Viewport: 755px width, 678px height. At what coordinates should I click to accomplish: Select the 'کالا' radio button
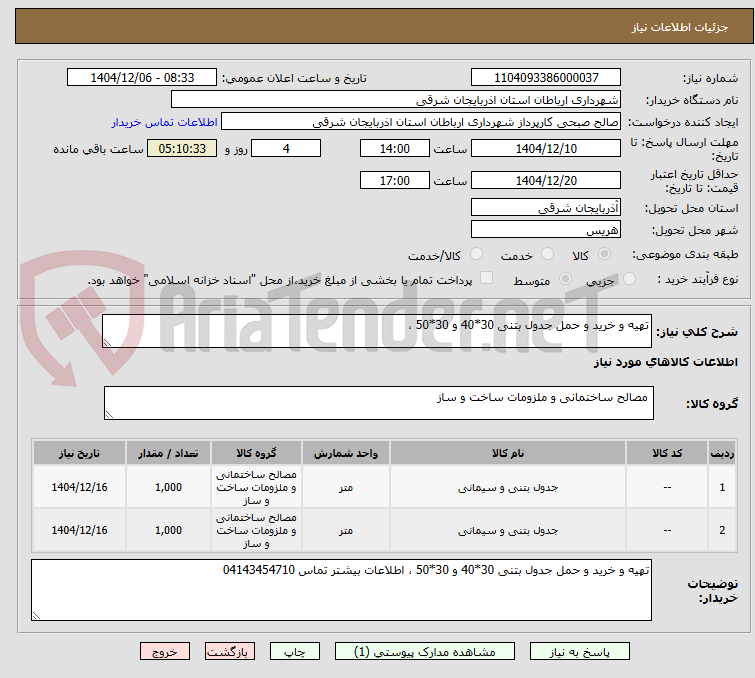pyautogui.click(x=604, y=253)
